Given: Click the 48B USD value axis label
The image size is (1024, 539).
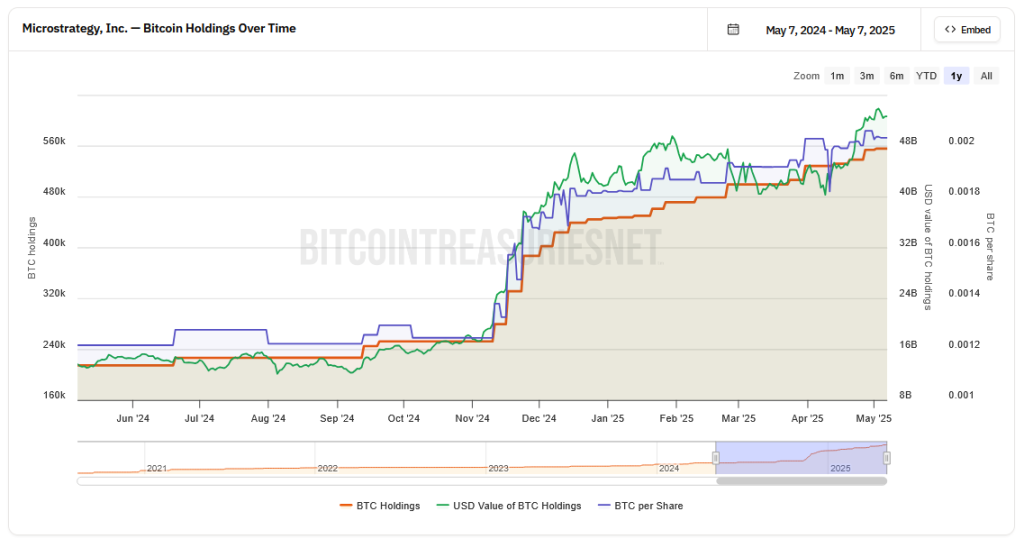Looking at the screenshot, I should tap(908, 141).
